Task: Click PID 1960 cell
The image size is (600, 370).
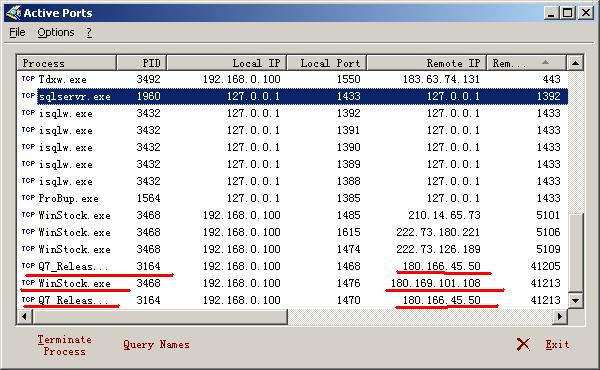Action: pyautogui.click(x=148, y=96)
